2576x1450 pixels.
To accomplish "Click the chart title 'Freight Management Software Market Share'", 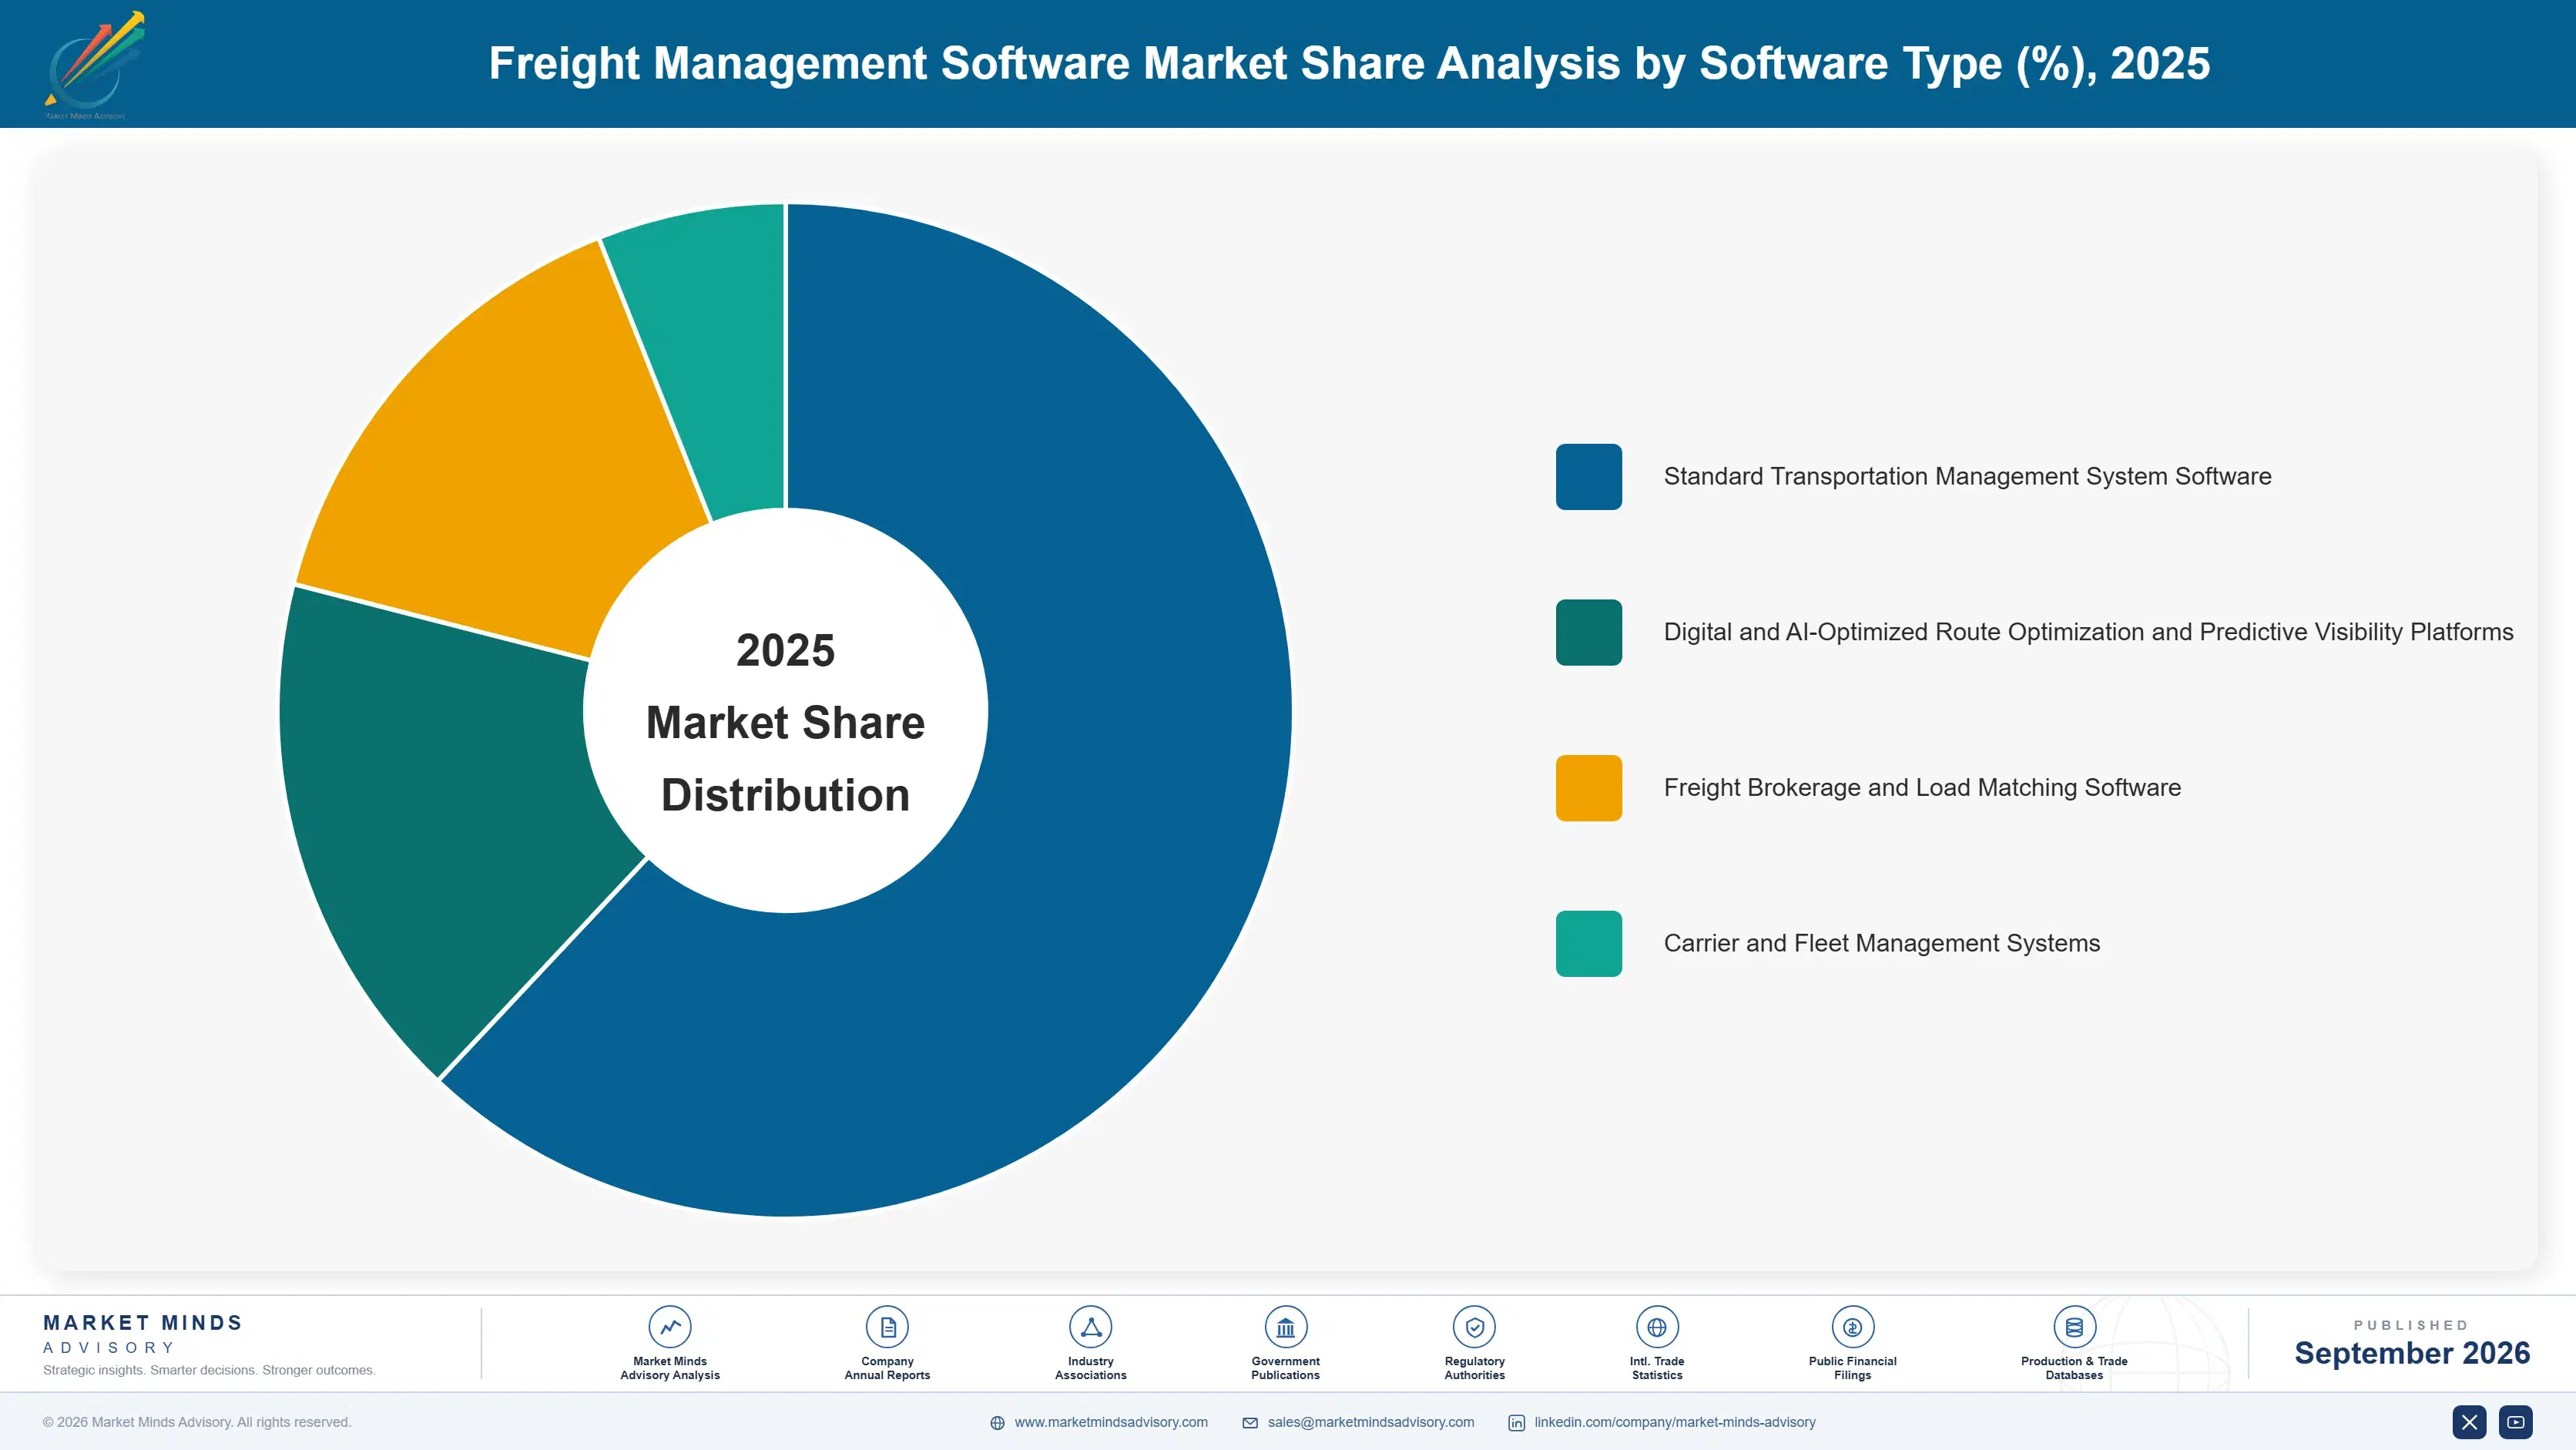I will pyautogui.click(x=1349, y=64).
